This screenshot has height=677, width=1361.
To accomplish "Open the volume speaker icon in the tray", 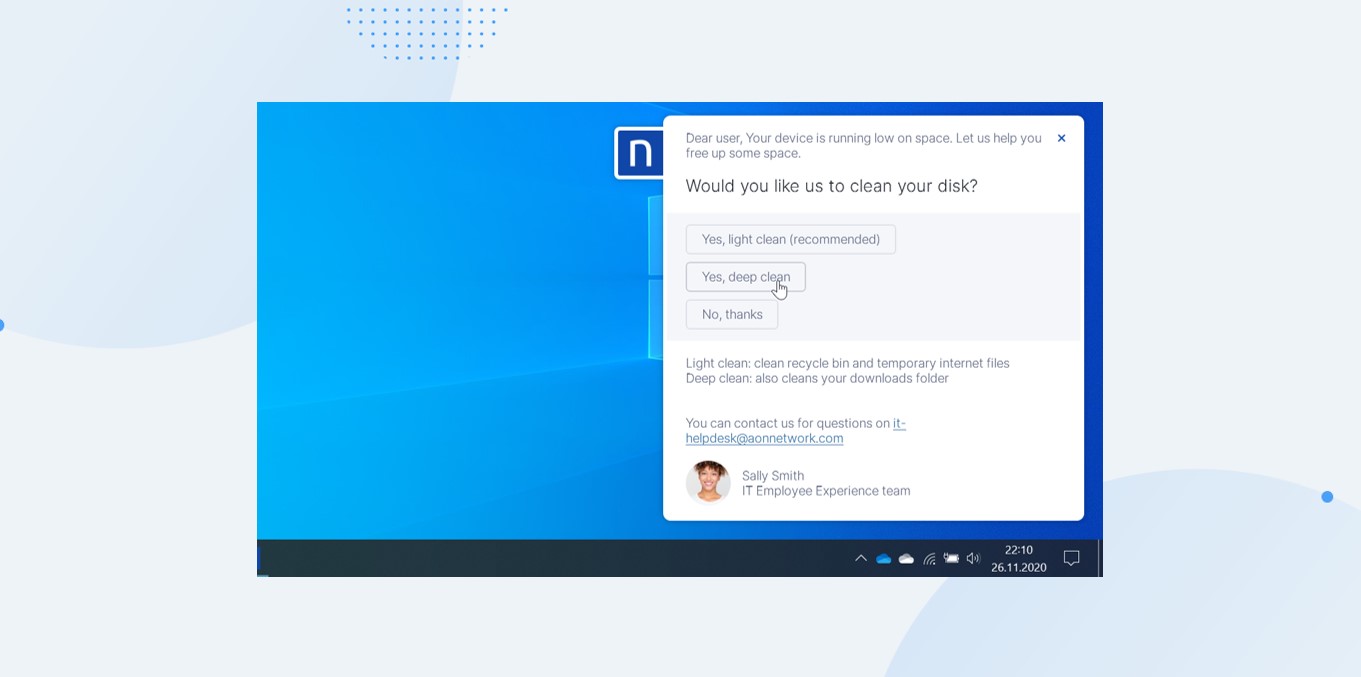I will click(973, 558).
